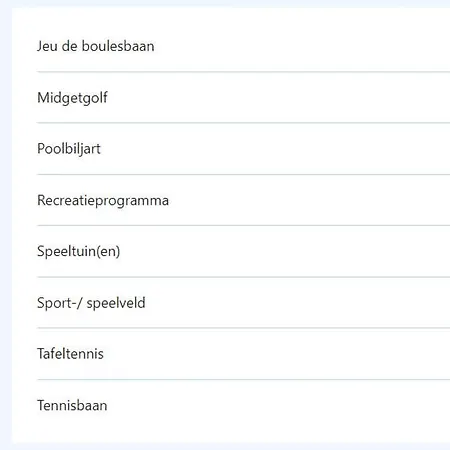Click the word 'speelveld' in the sport row
Screen dimensions: 450x450
116,303
